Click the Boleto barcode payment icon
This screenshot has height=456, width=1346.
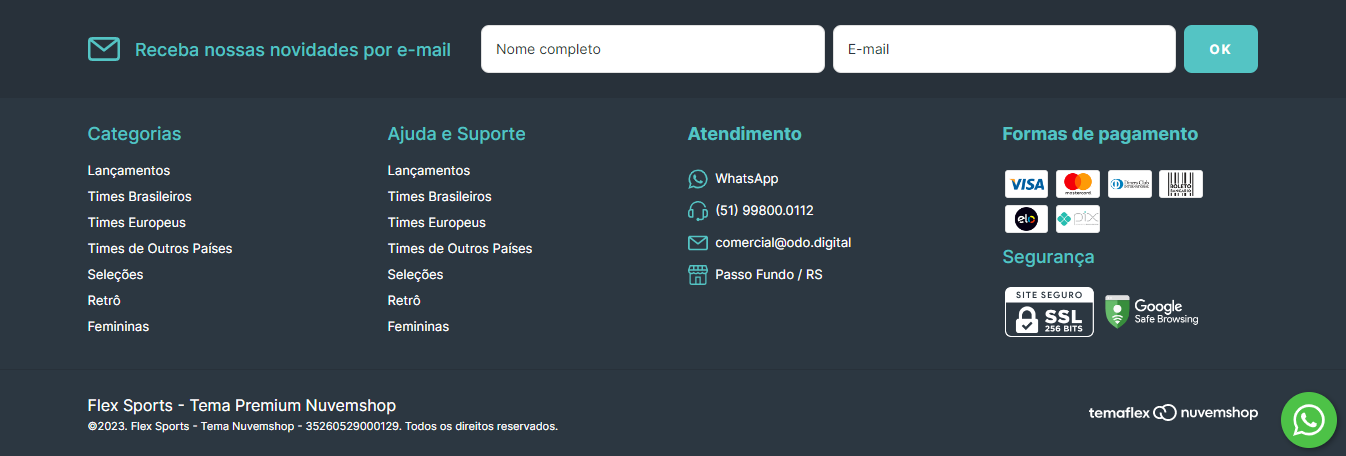click(1180, 184)
